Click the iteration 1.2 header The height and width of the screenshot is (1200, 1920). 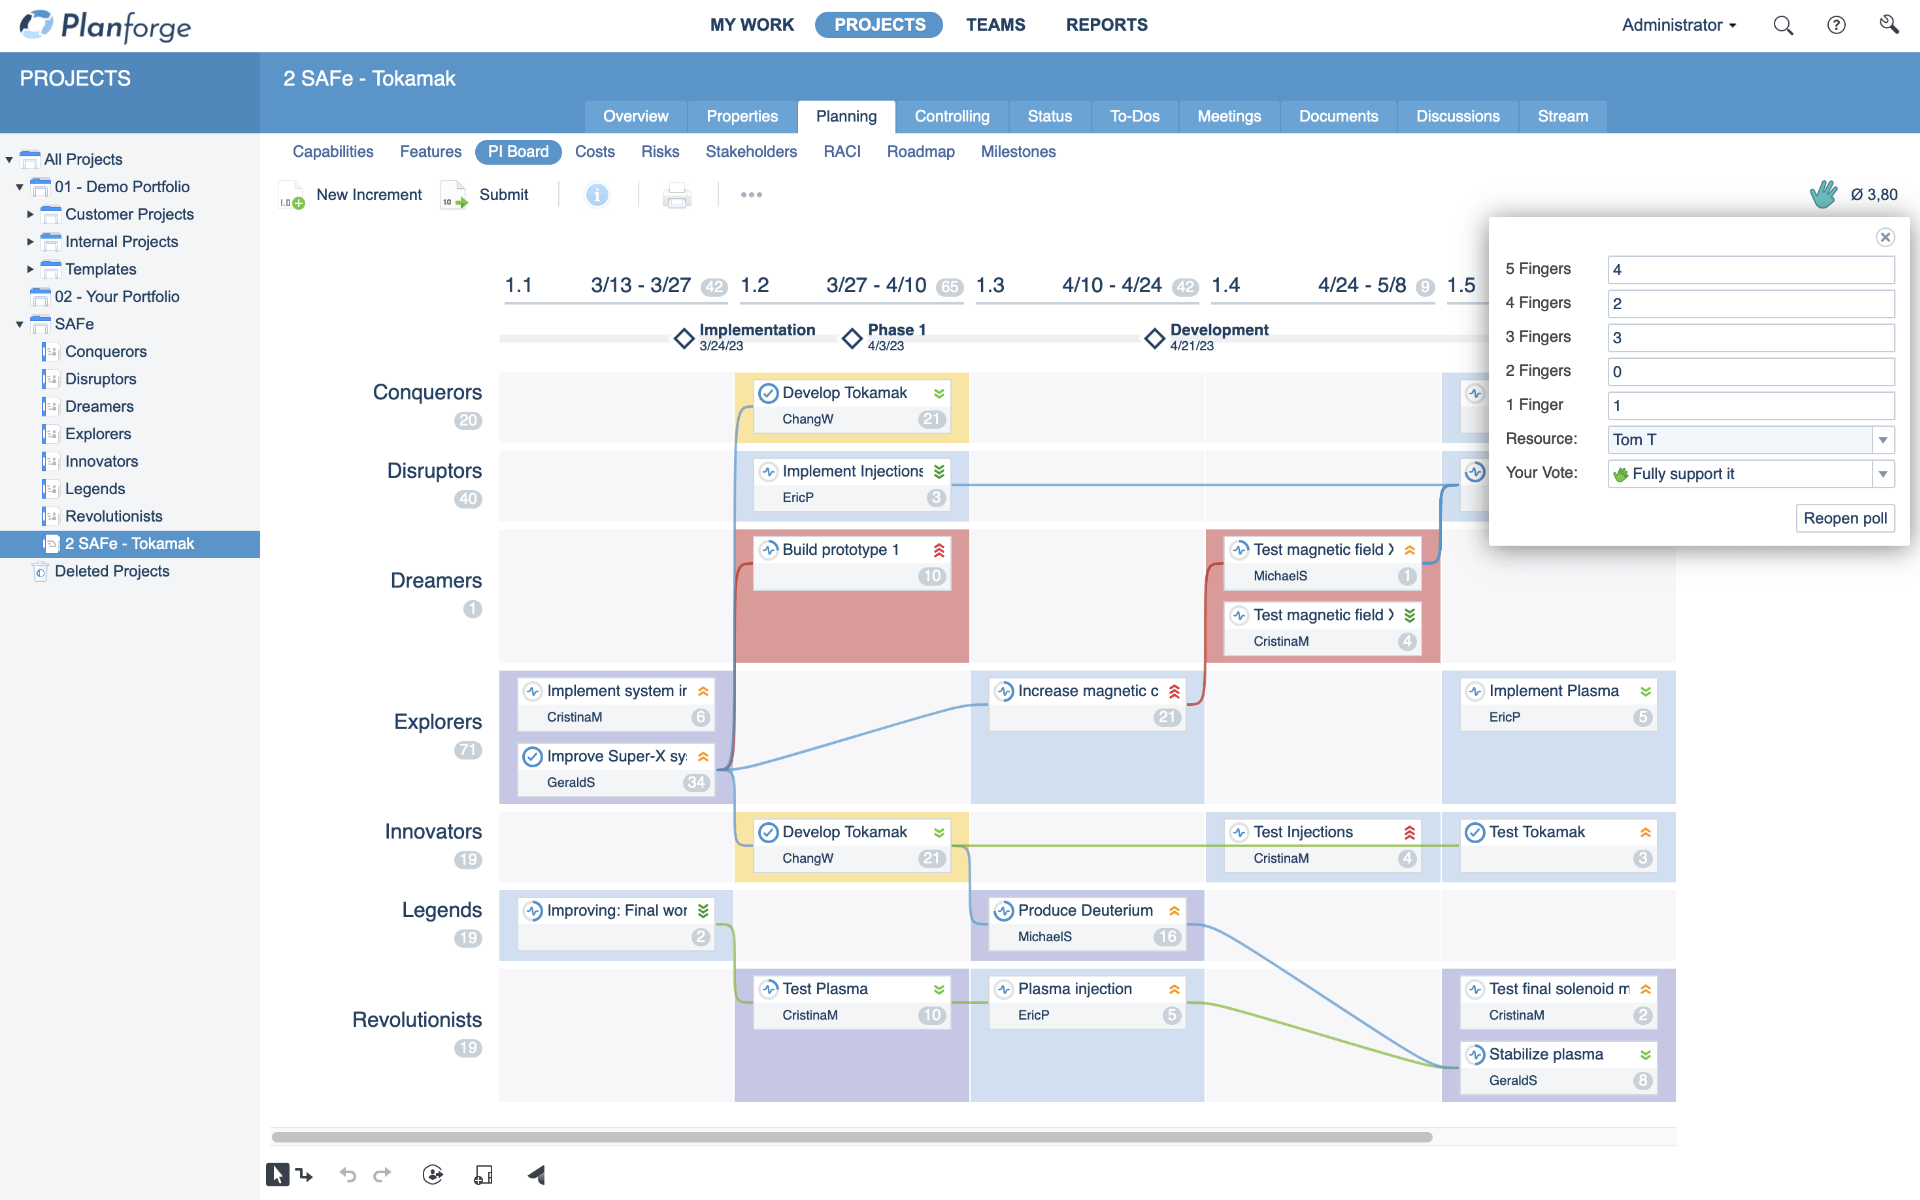(x=850, y=286)
